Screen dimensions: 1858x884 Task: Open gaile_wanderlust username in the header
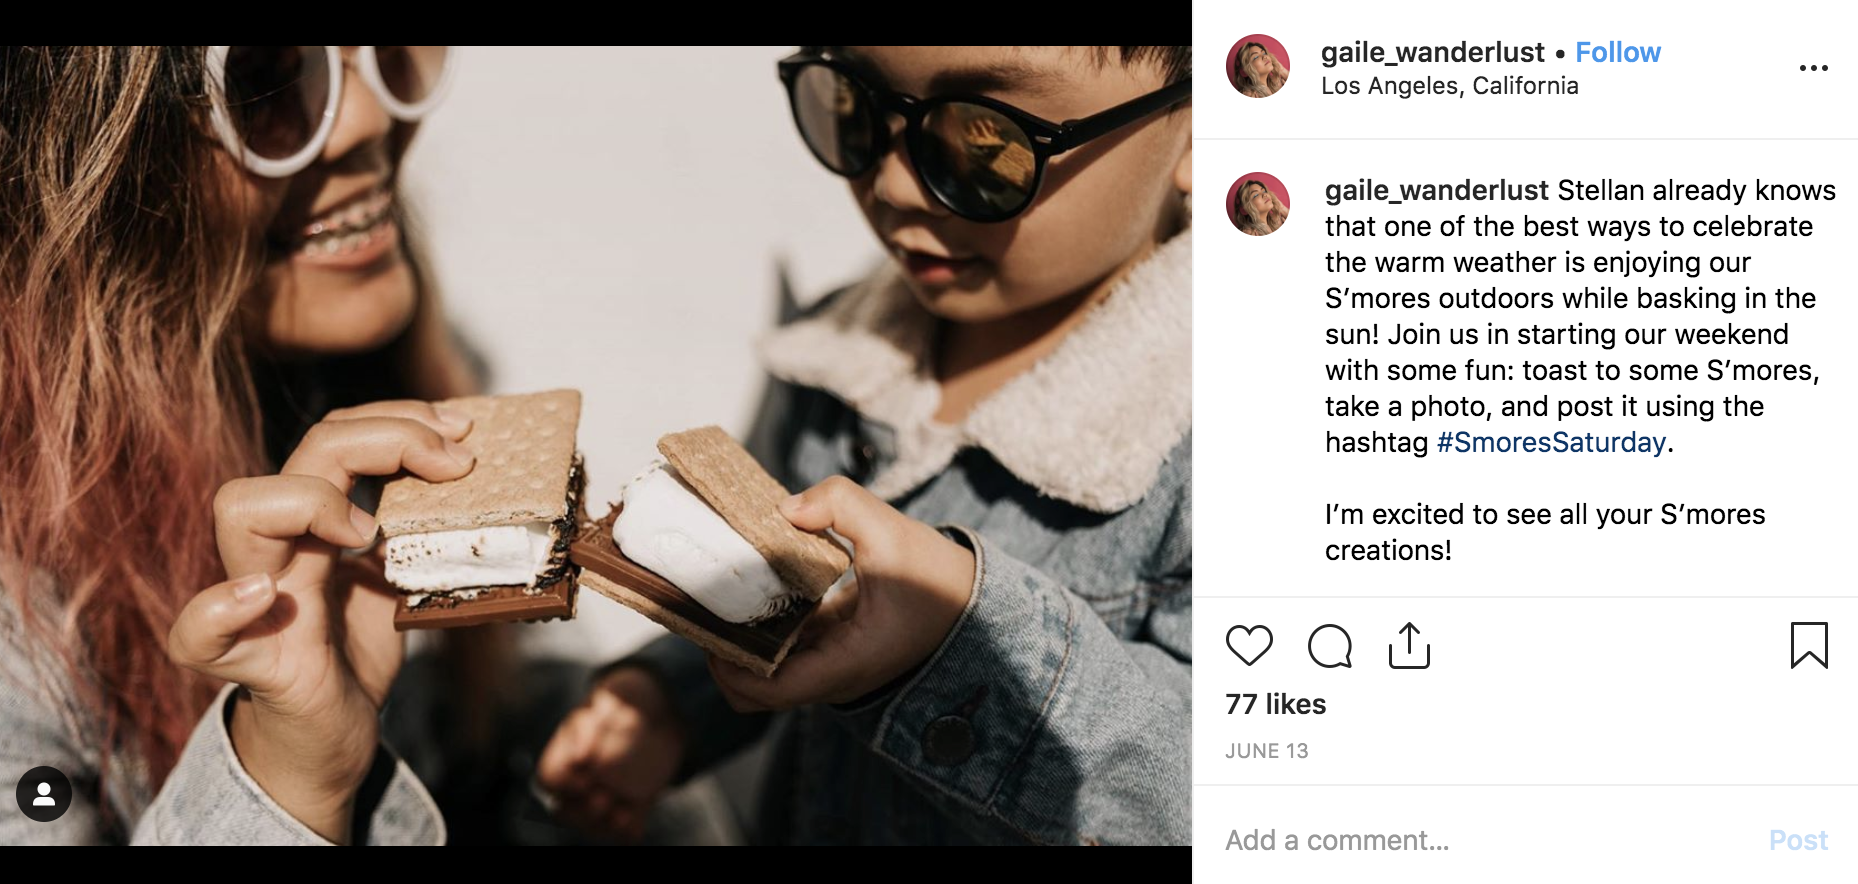[x=1432, y=52]
